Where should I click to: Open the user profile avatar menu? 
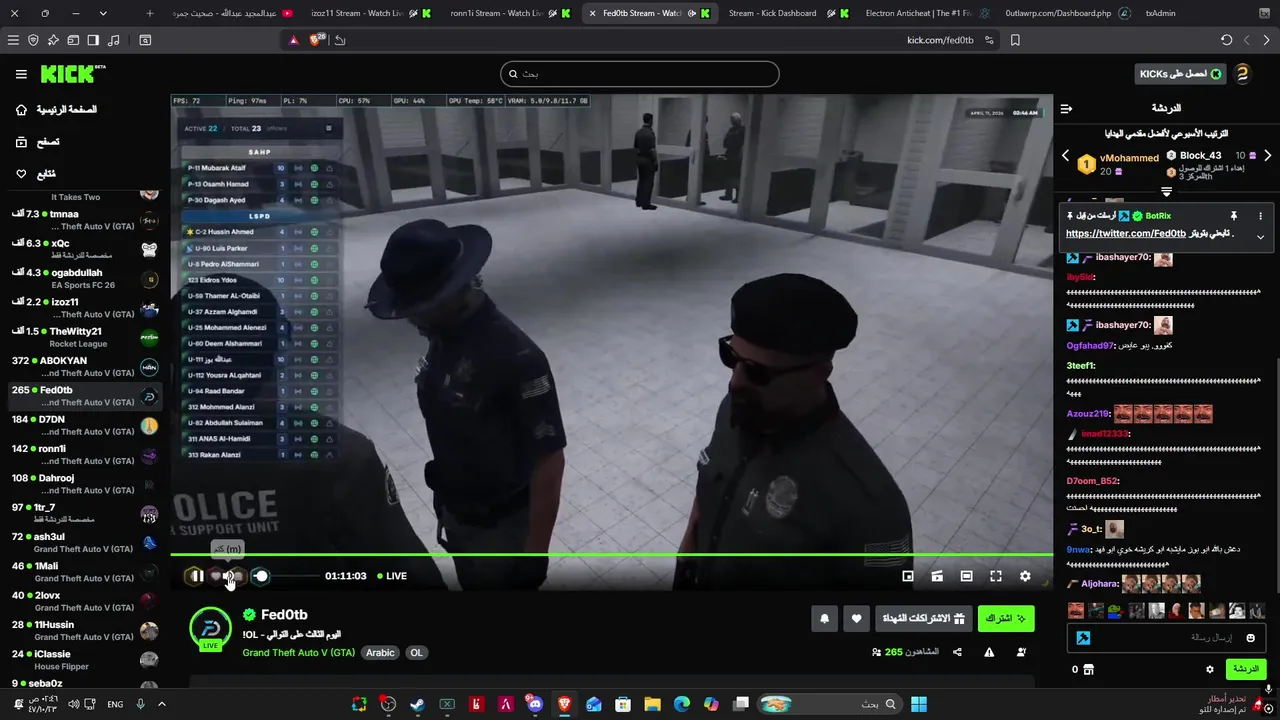tap(1242, 74)
